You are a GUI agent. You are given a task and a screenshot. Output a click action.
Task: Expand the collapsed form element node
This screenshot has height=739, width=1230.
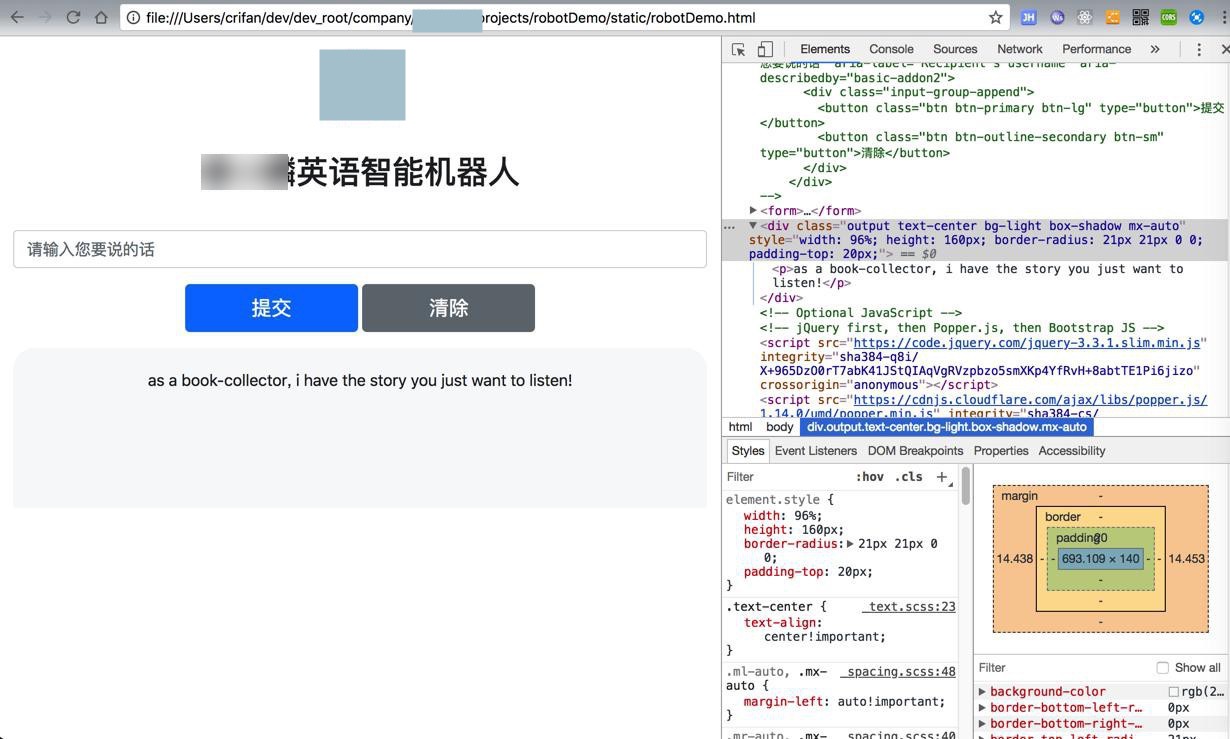point(753,210)
